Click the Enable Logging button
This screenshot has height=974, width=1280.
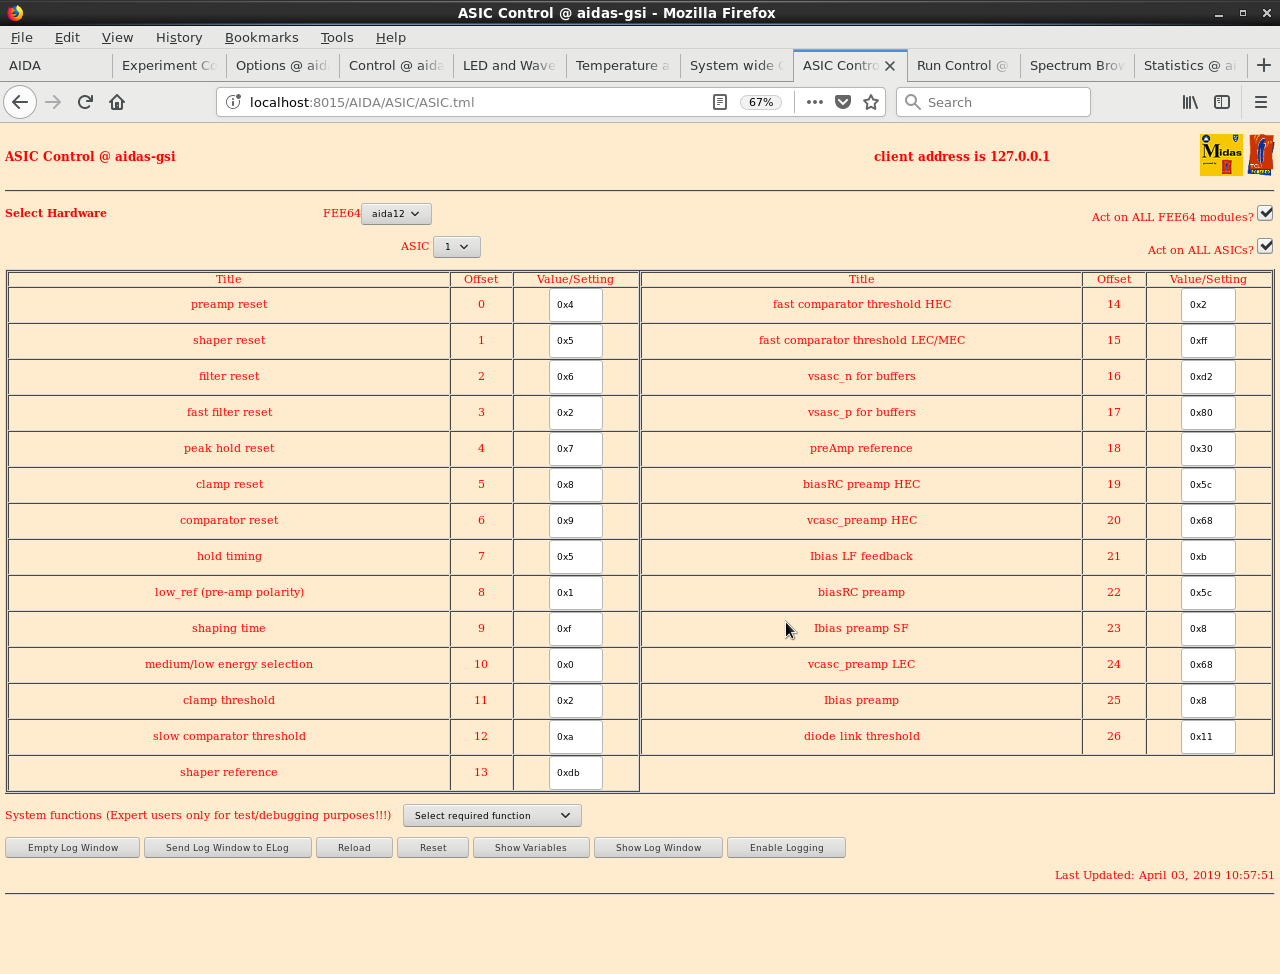click(787, 848)
